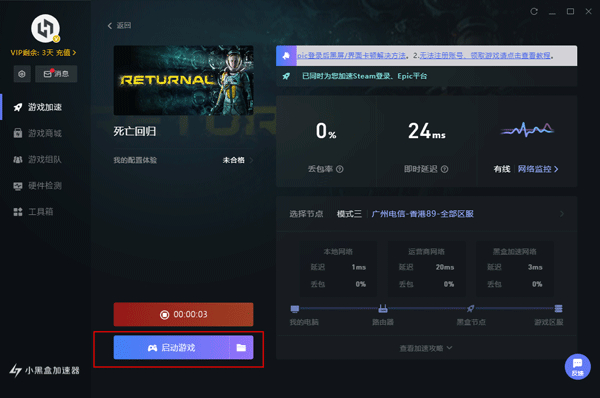The width and height of the screenshot is (600, 398).
Task: Open node selection 广州电信-香港89 row
Action: (427, 214)
